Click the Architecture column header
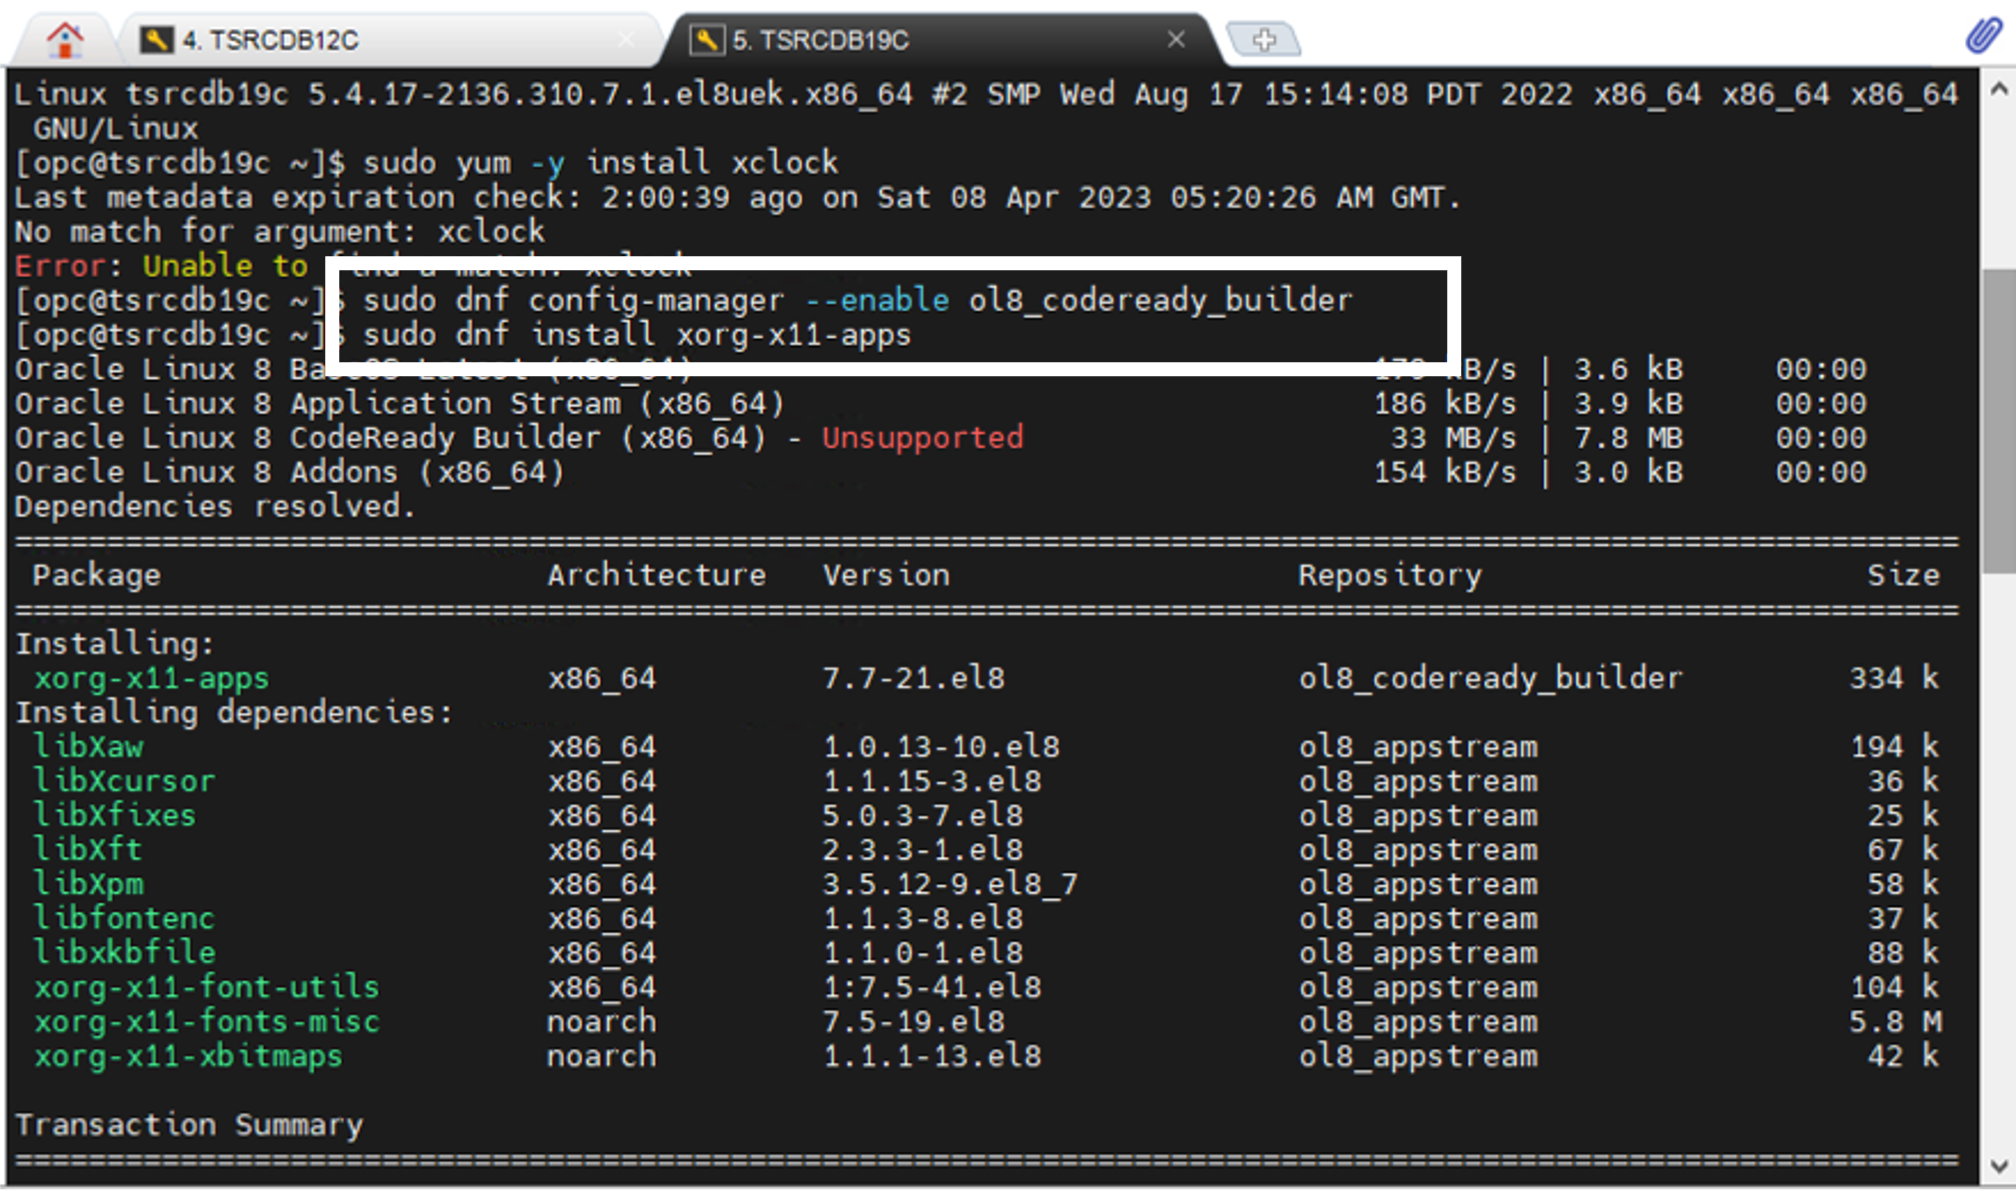The width and height of the screenshot is (2016, 1191). click(x=657, y=575)
